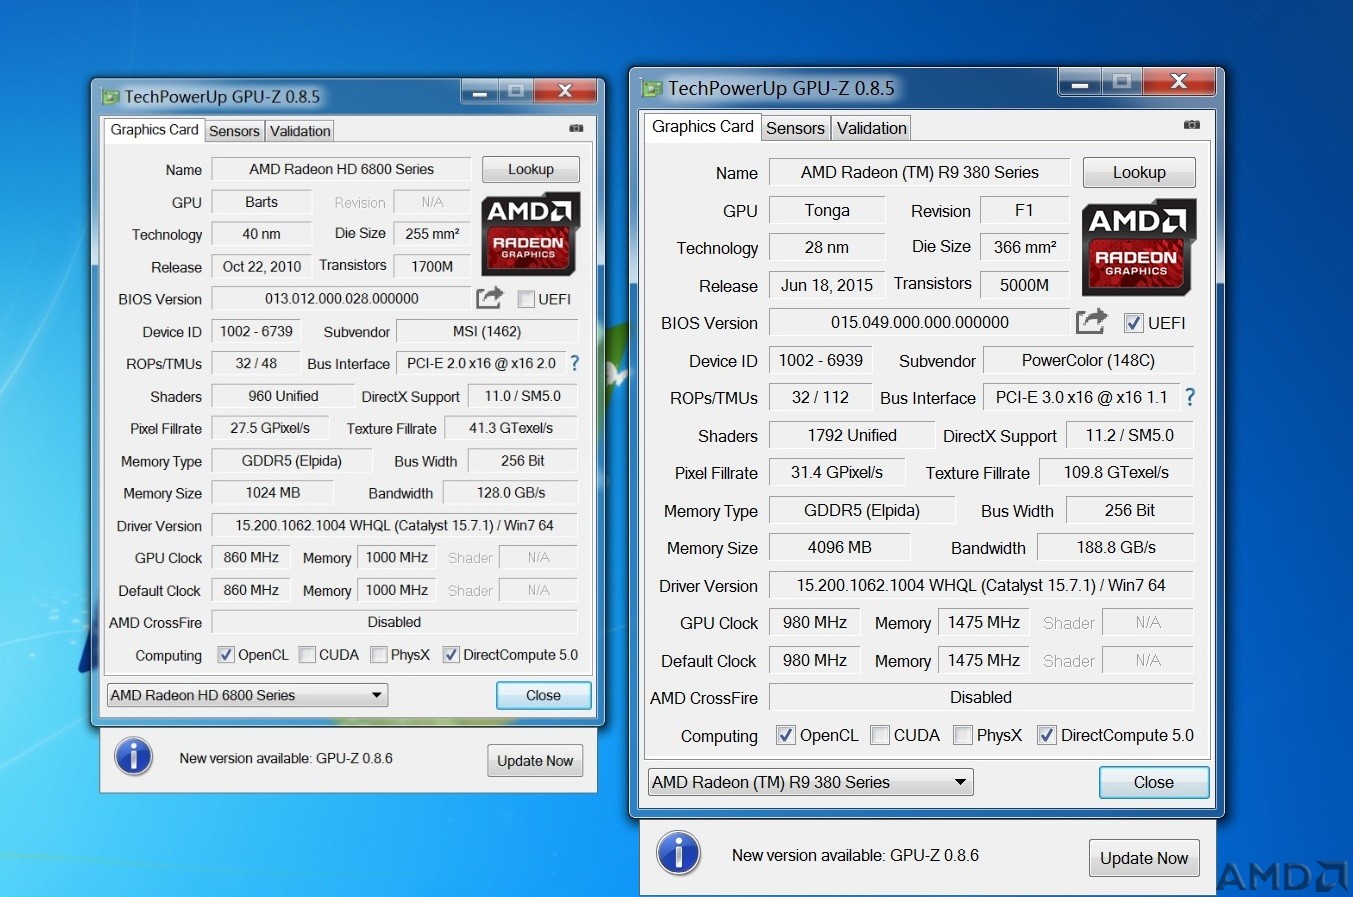Open Validation tab in left window

click(x=300, y=131)
